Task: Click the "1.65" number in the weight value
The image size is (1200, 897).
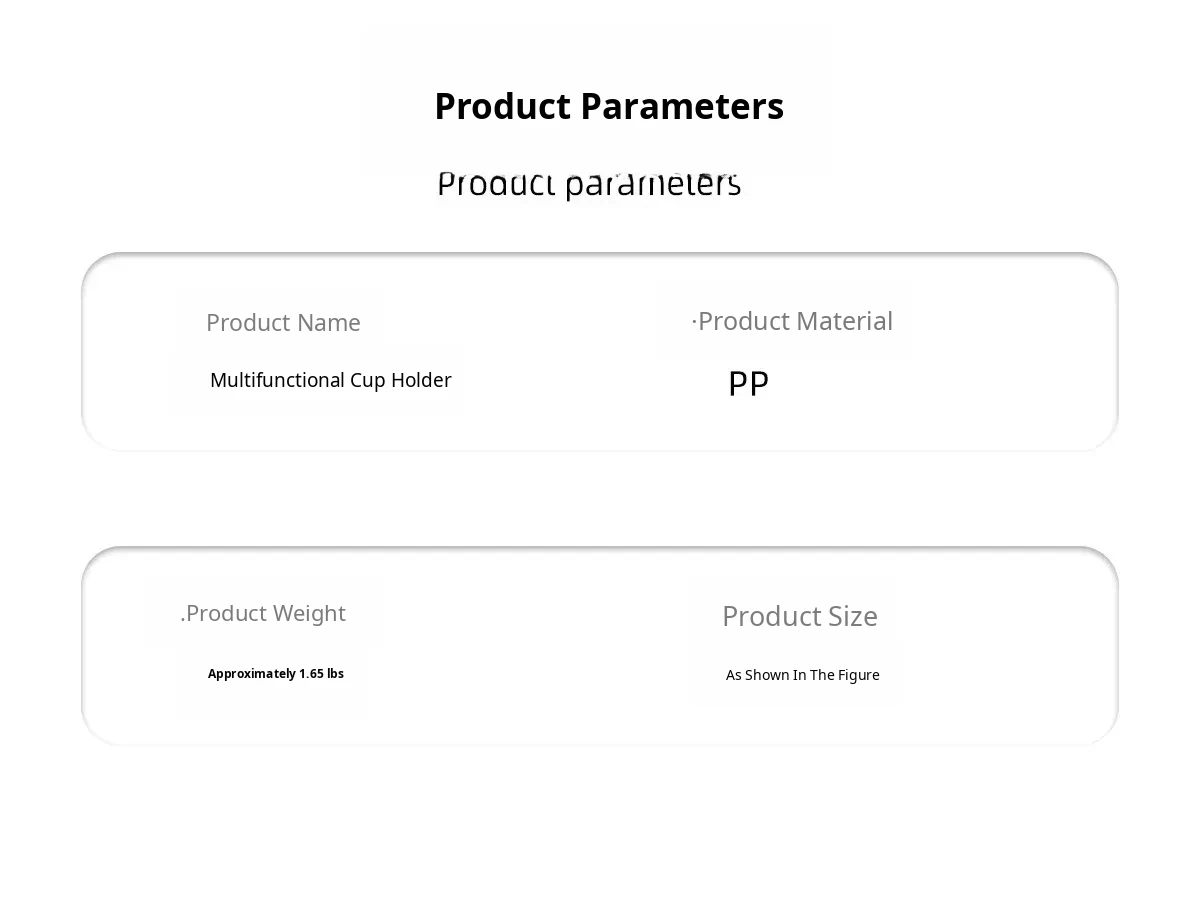Action: coord(311,674)
